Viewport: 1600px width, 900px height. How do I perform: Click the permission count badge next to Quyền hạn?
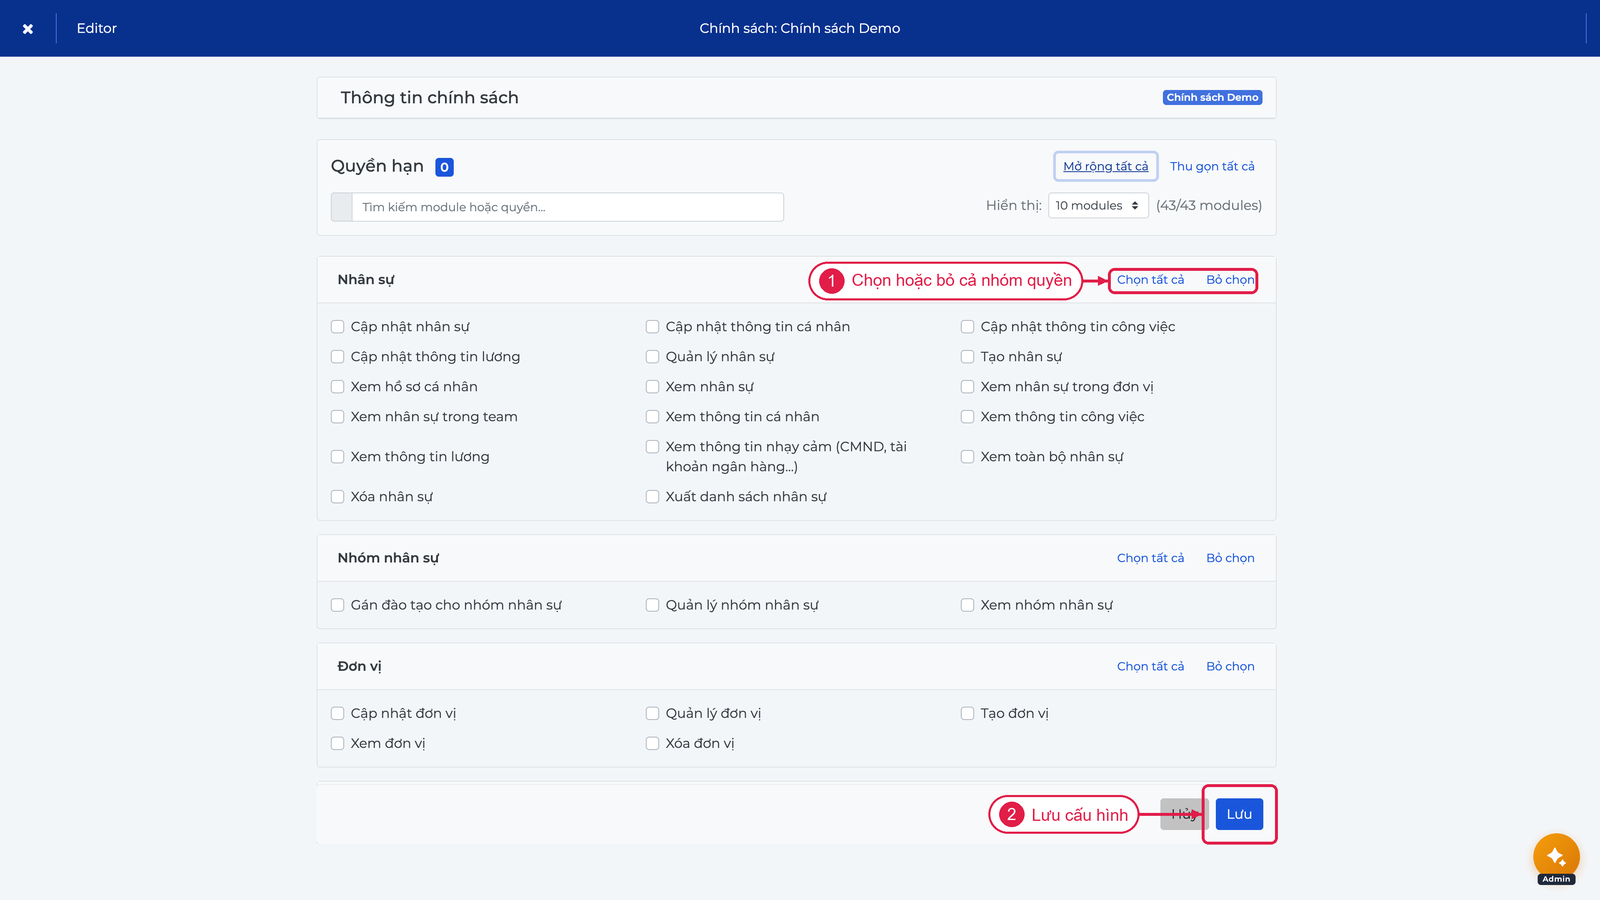tap(444, 167)
